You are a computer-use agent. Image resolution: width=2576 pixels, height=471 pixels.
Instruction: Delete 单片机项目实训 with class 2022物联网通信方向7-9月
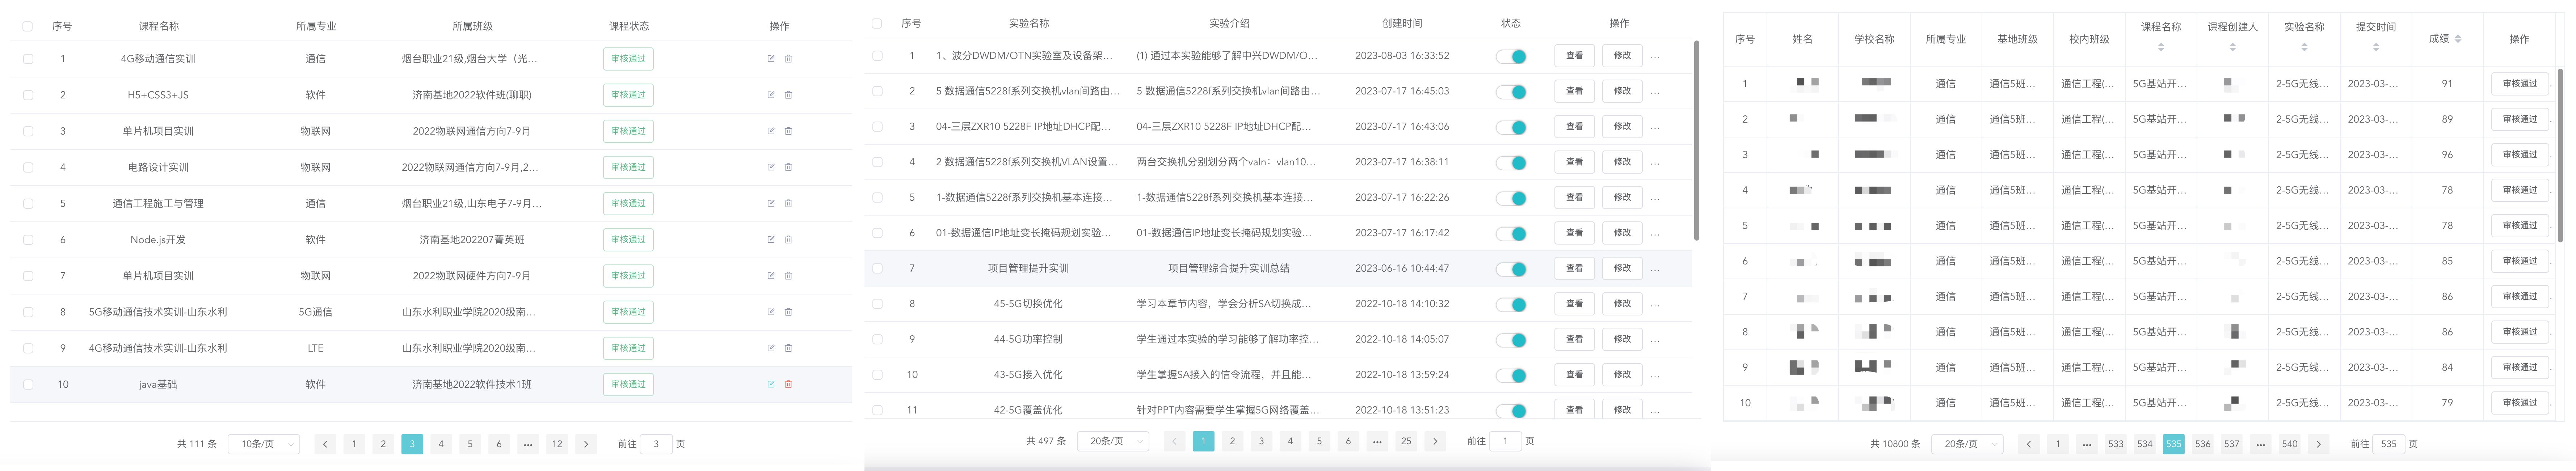[788, 131]
